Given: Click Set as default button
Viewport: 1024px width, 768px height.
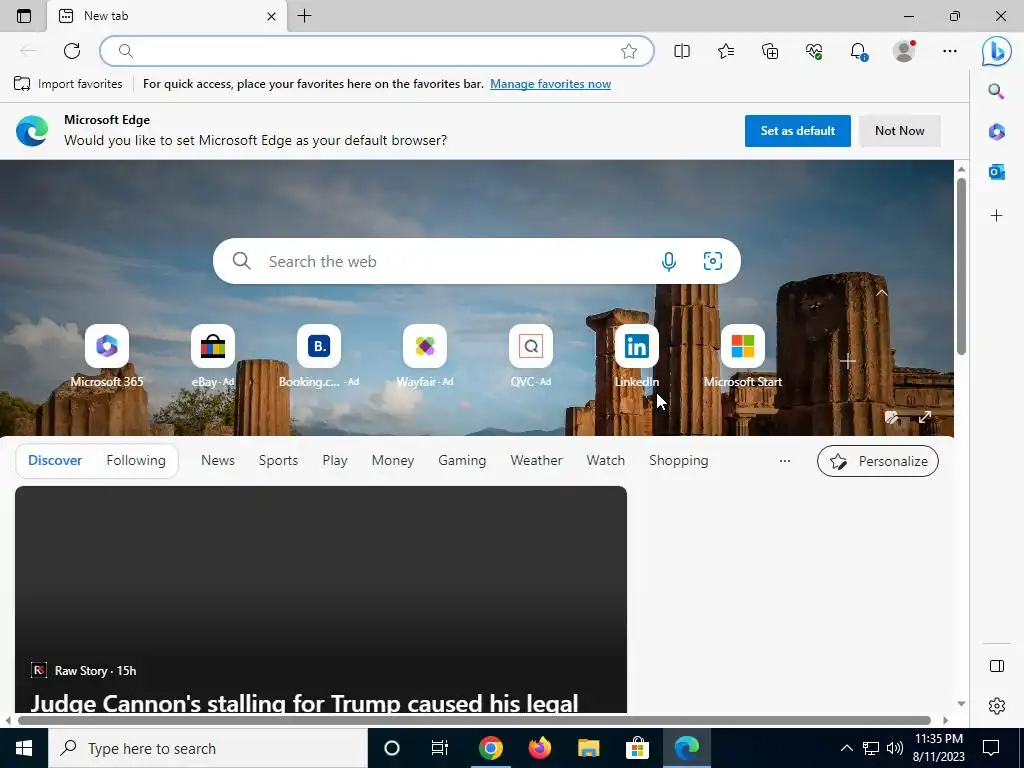Looking at the screenshot, I should tap(797, 131).
